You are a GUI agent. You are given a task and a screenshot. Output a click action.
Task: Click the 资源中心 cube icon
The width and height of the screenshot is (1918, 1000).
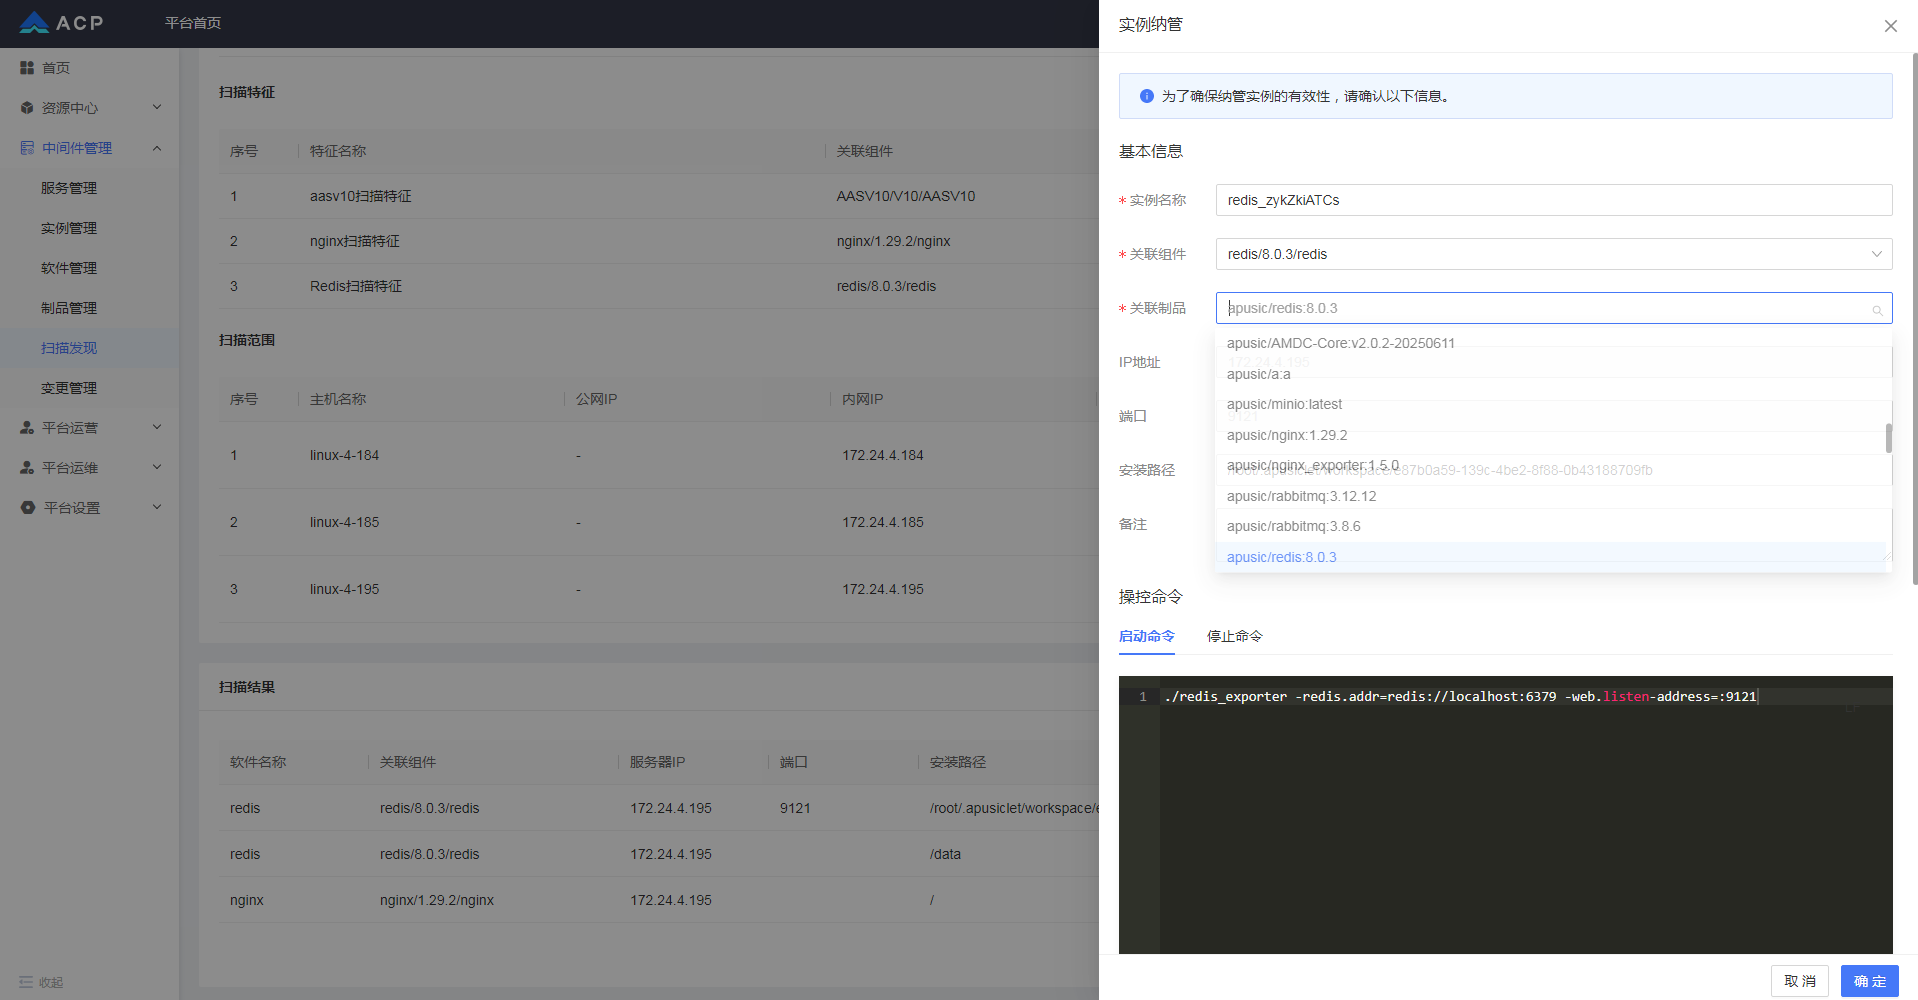tap(27, 108)
